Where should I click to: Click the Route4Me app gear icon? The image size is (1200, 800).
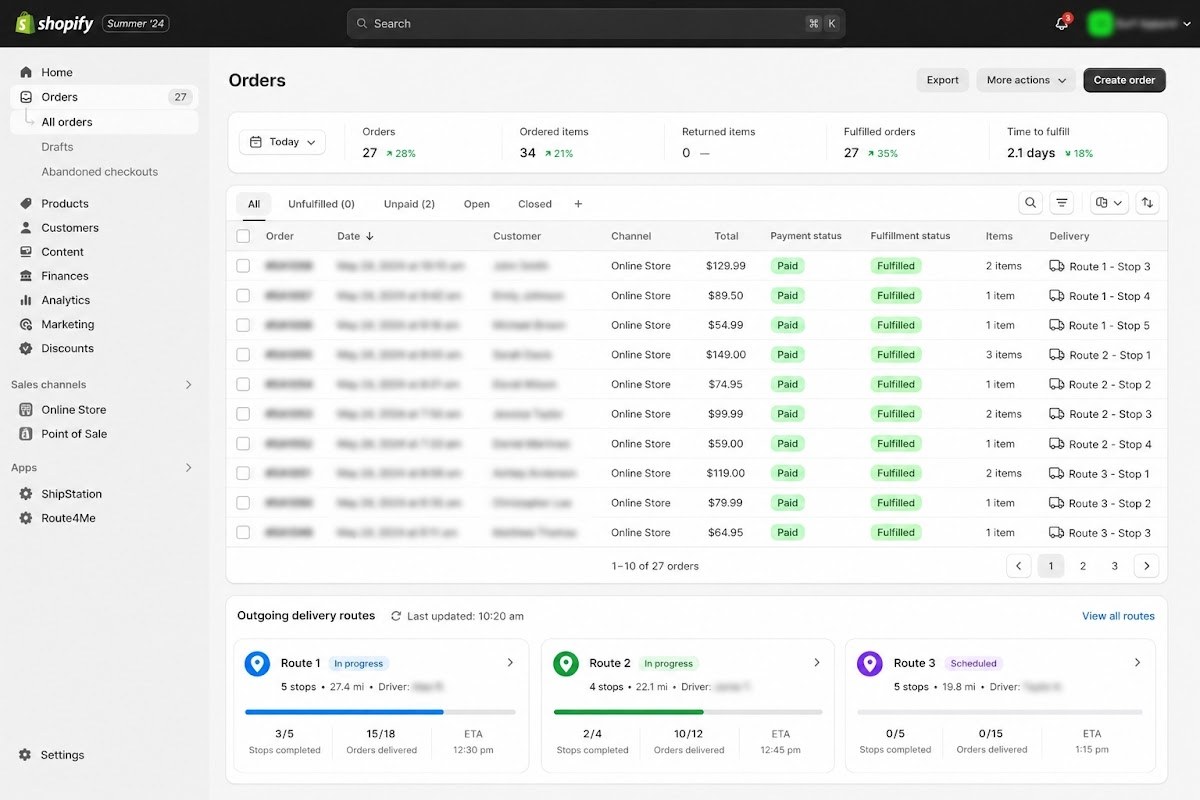pyautogui.click(x=26, y=518)
